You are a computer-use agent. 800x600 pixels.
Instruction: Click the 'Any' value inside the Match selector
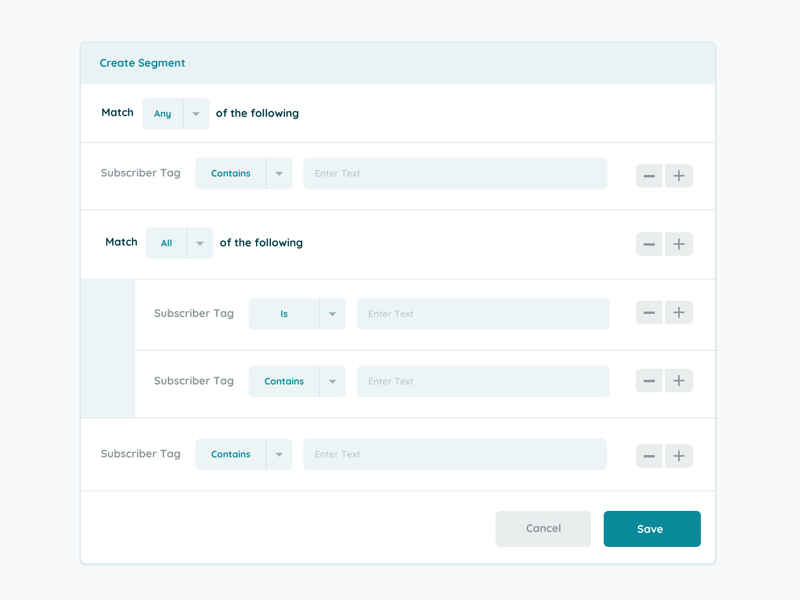click(x=162, y=114)
